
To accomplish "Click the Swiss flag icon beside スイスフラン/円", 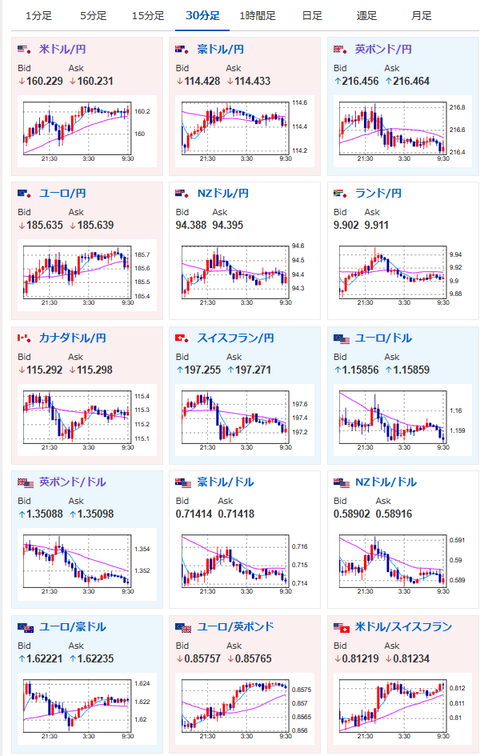I will tap(183, 338).
